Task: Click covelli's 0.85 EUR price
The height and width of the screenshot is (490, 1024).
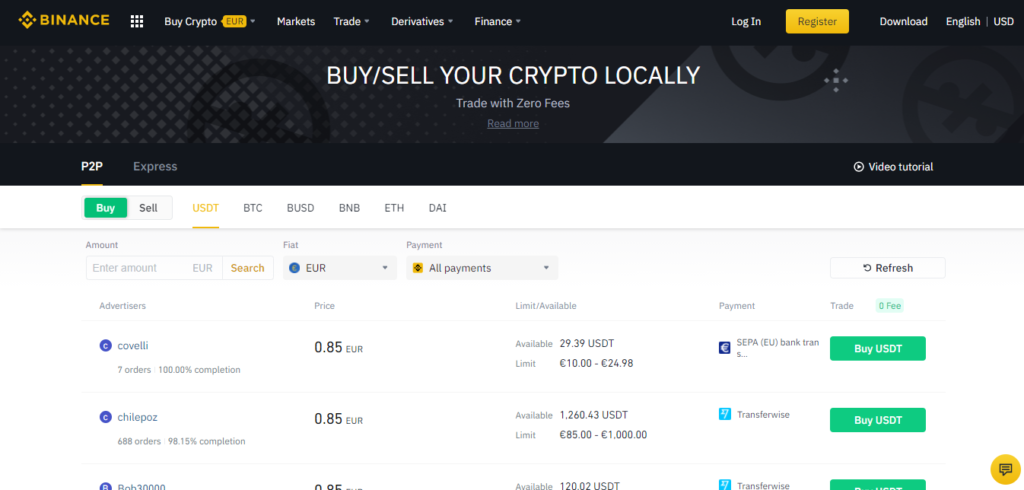Action: 338,348
